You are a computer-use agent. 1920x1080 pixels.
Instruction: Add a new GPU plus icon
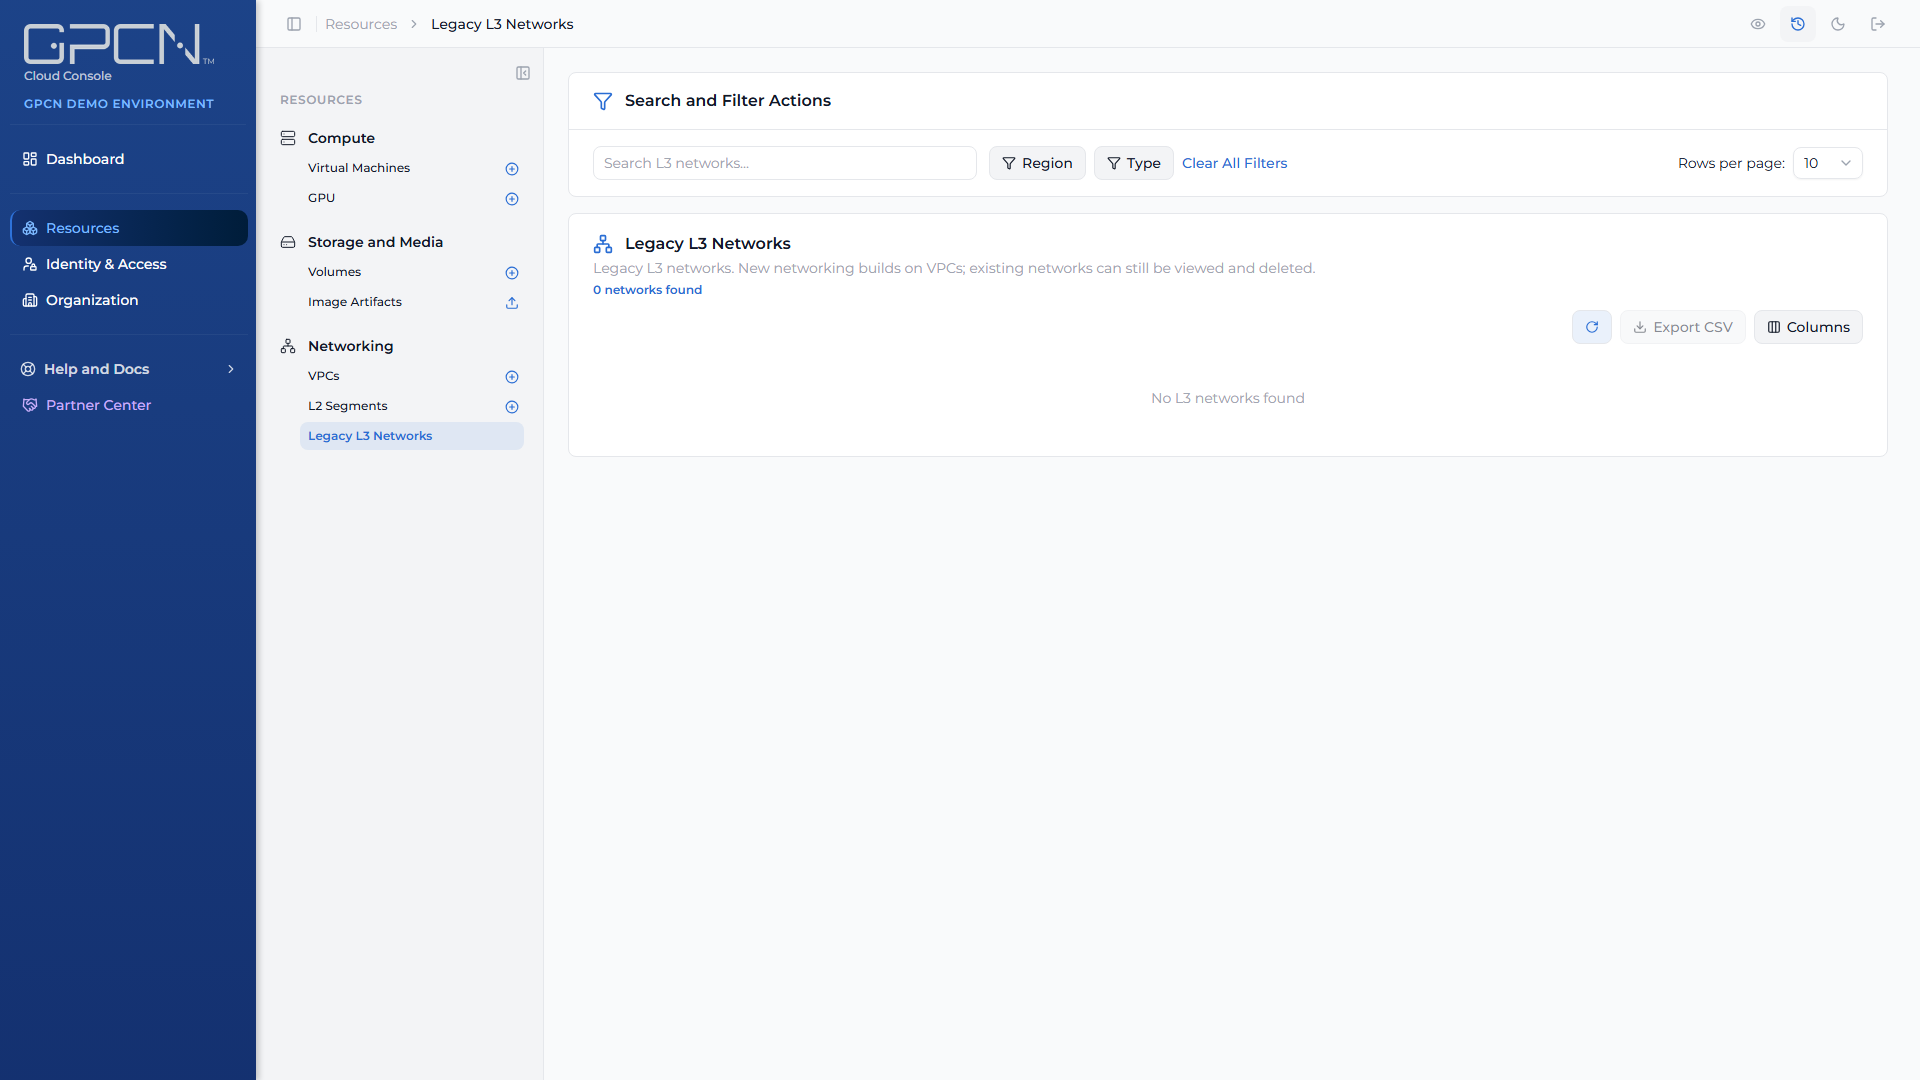(x=512, y=199)
